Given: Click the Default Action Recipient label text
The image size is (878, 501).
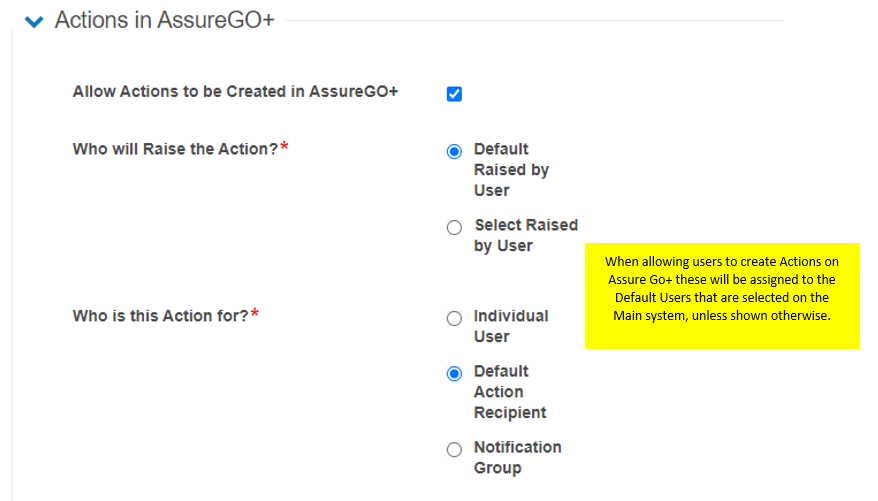Looking at the screenshot, I should tap(509, 391).
